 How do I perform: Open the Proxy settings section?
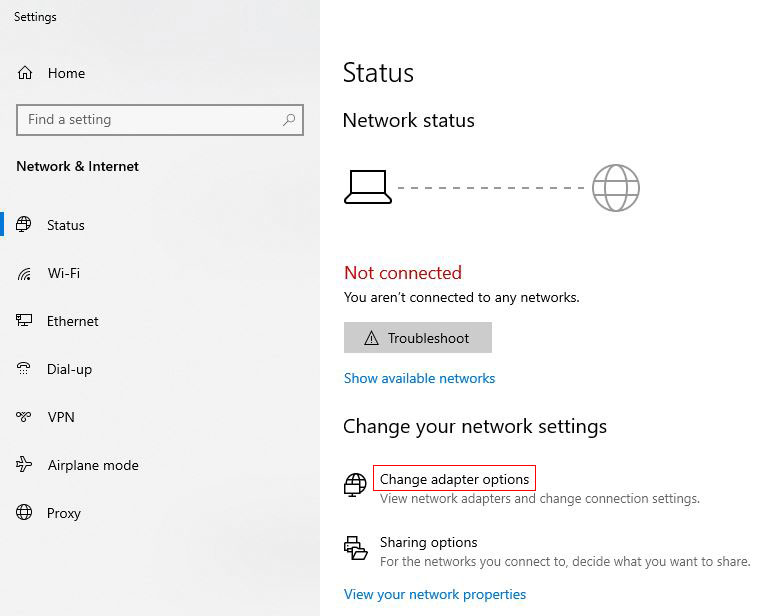[63, 513]
